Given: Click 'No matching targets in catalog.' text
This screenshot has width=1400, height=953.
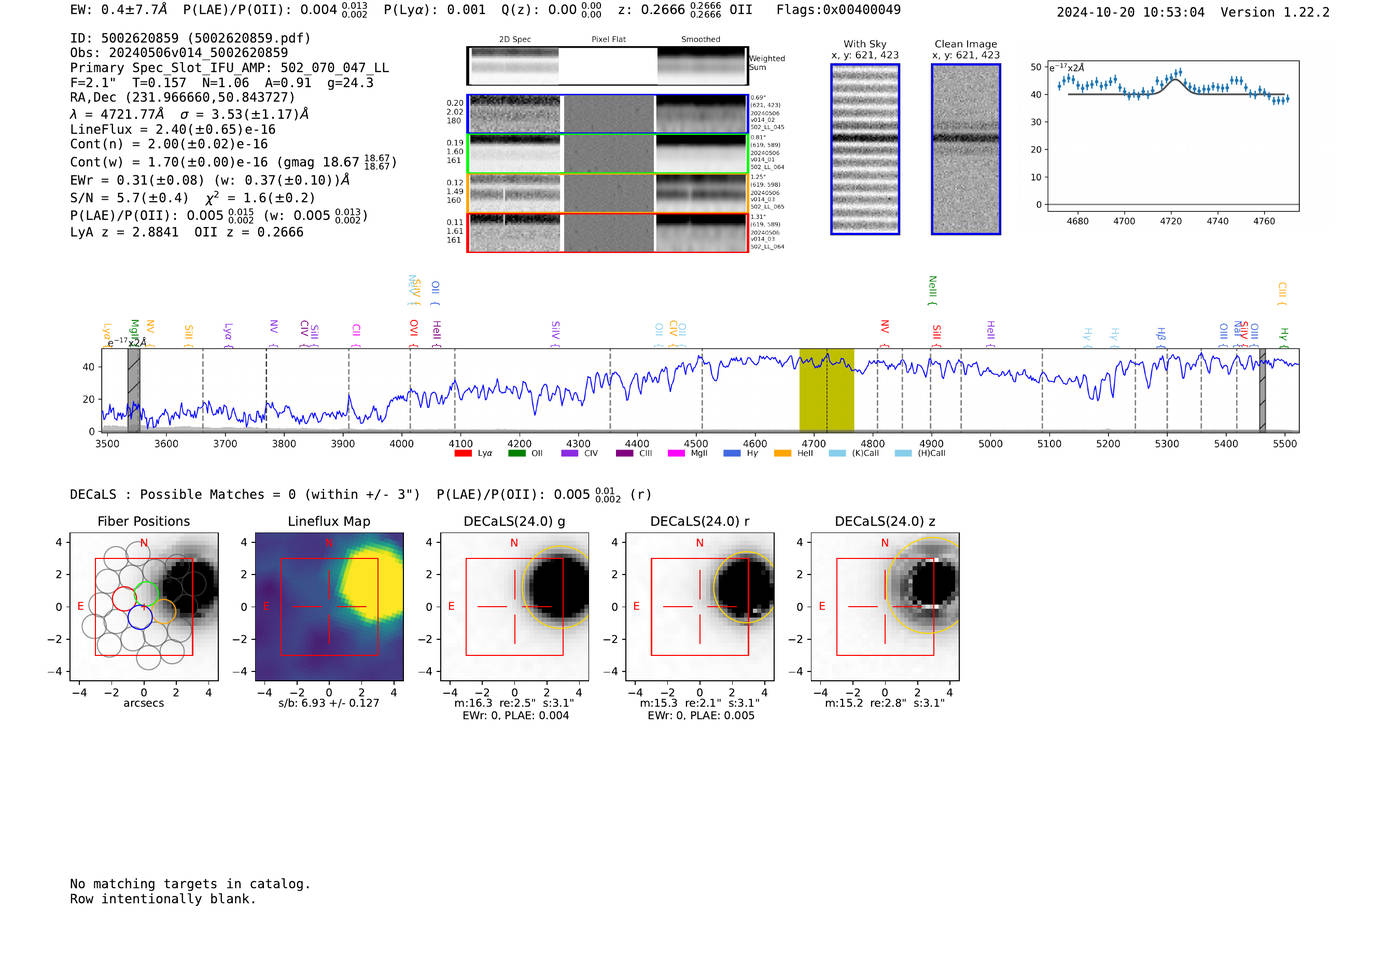Looking at the screenshot, I should click(x=190, y=884).
